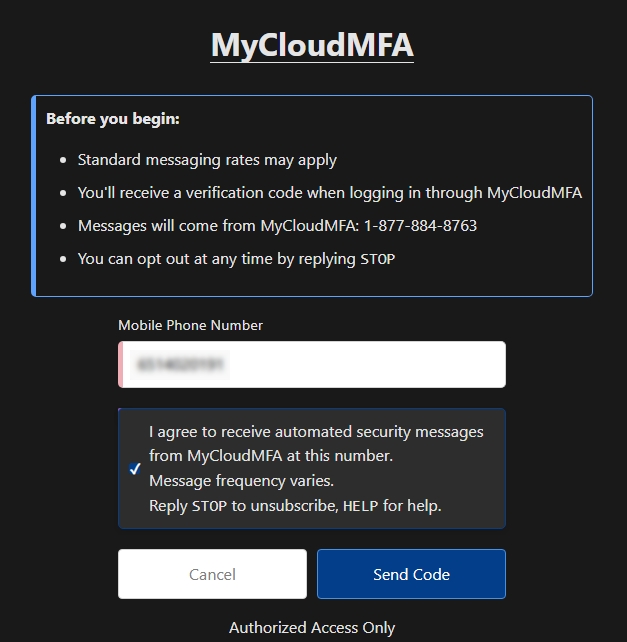627x642 pixels.
Task: Click the "Standard messaging rates may apply" bullet
Action: [x=207, y=160]
